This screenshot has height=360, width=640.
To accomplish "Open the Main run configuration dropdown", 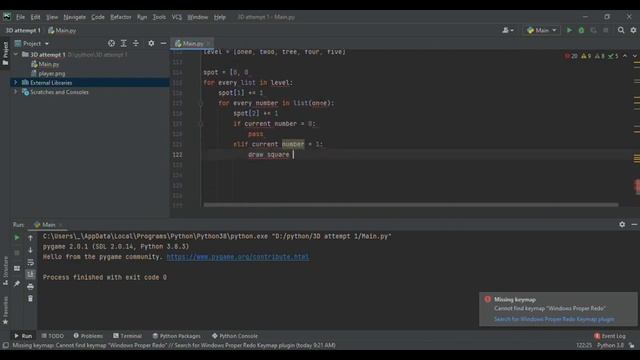I will point(542,30).
